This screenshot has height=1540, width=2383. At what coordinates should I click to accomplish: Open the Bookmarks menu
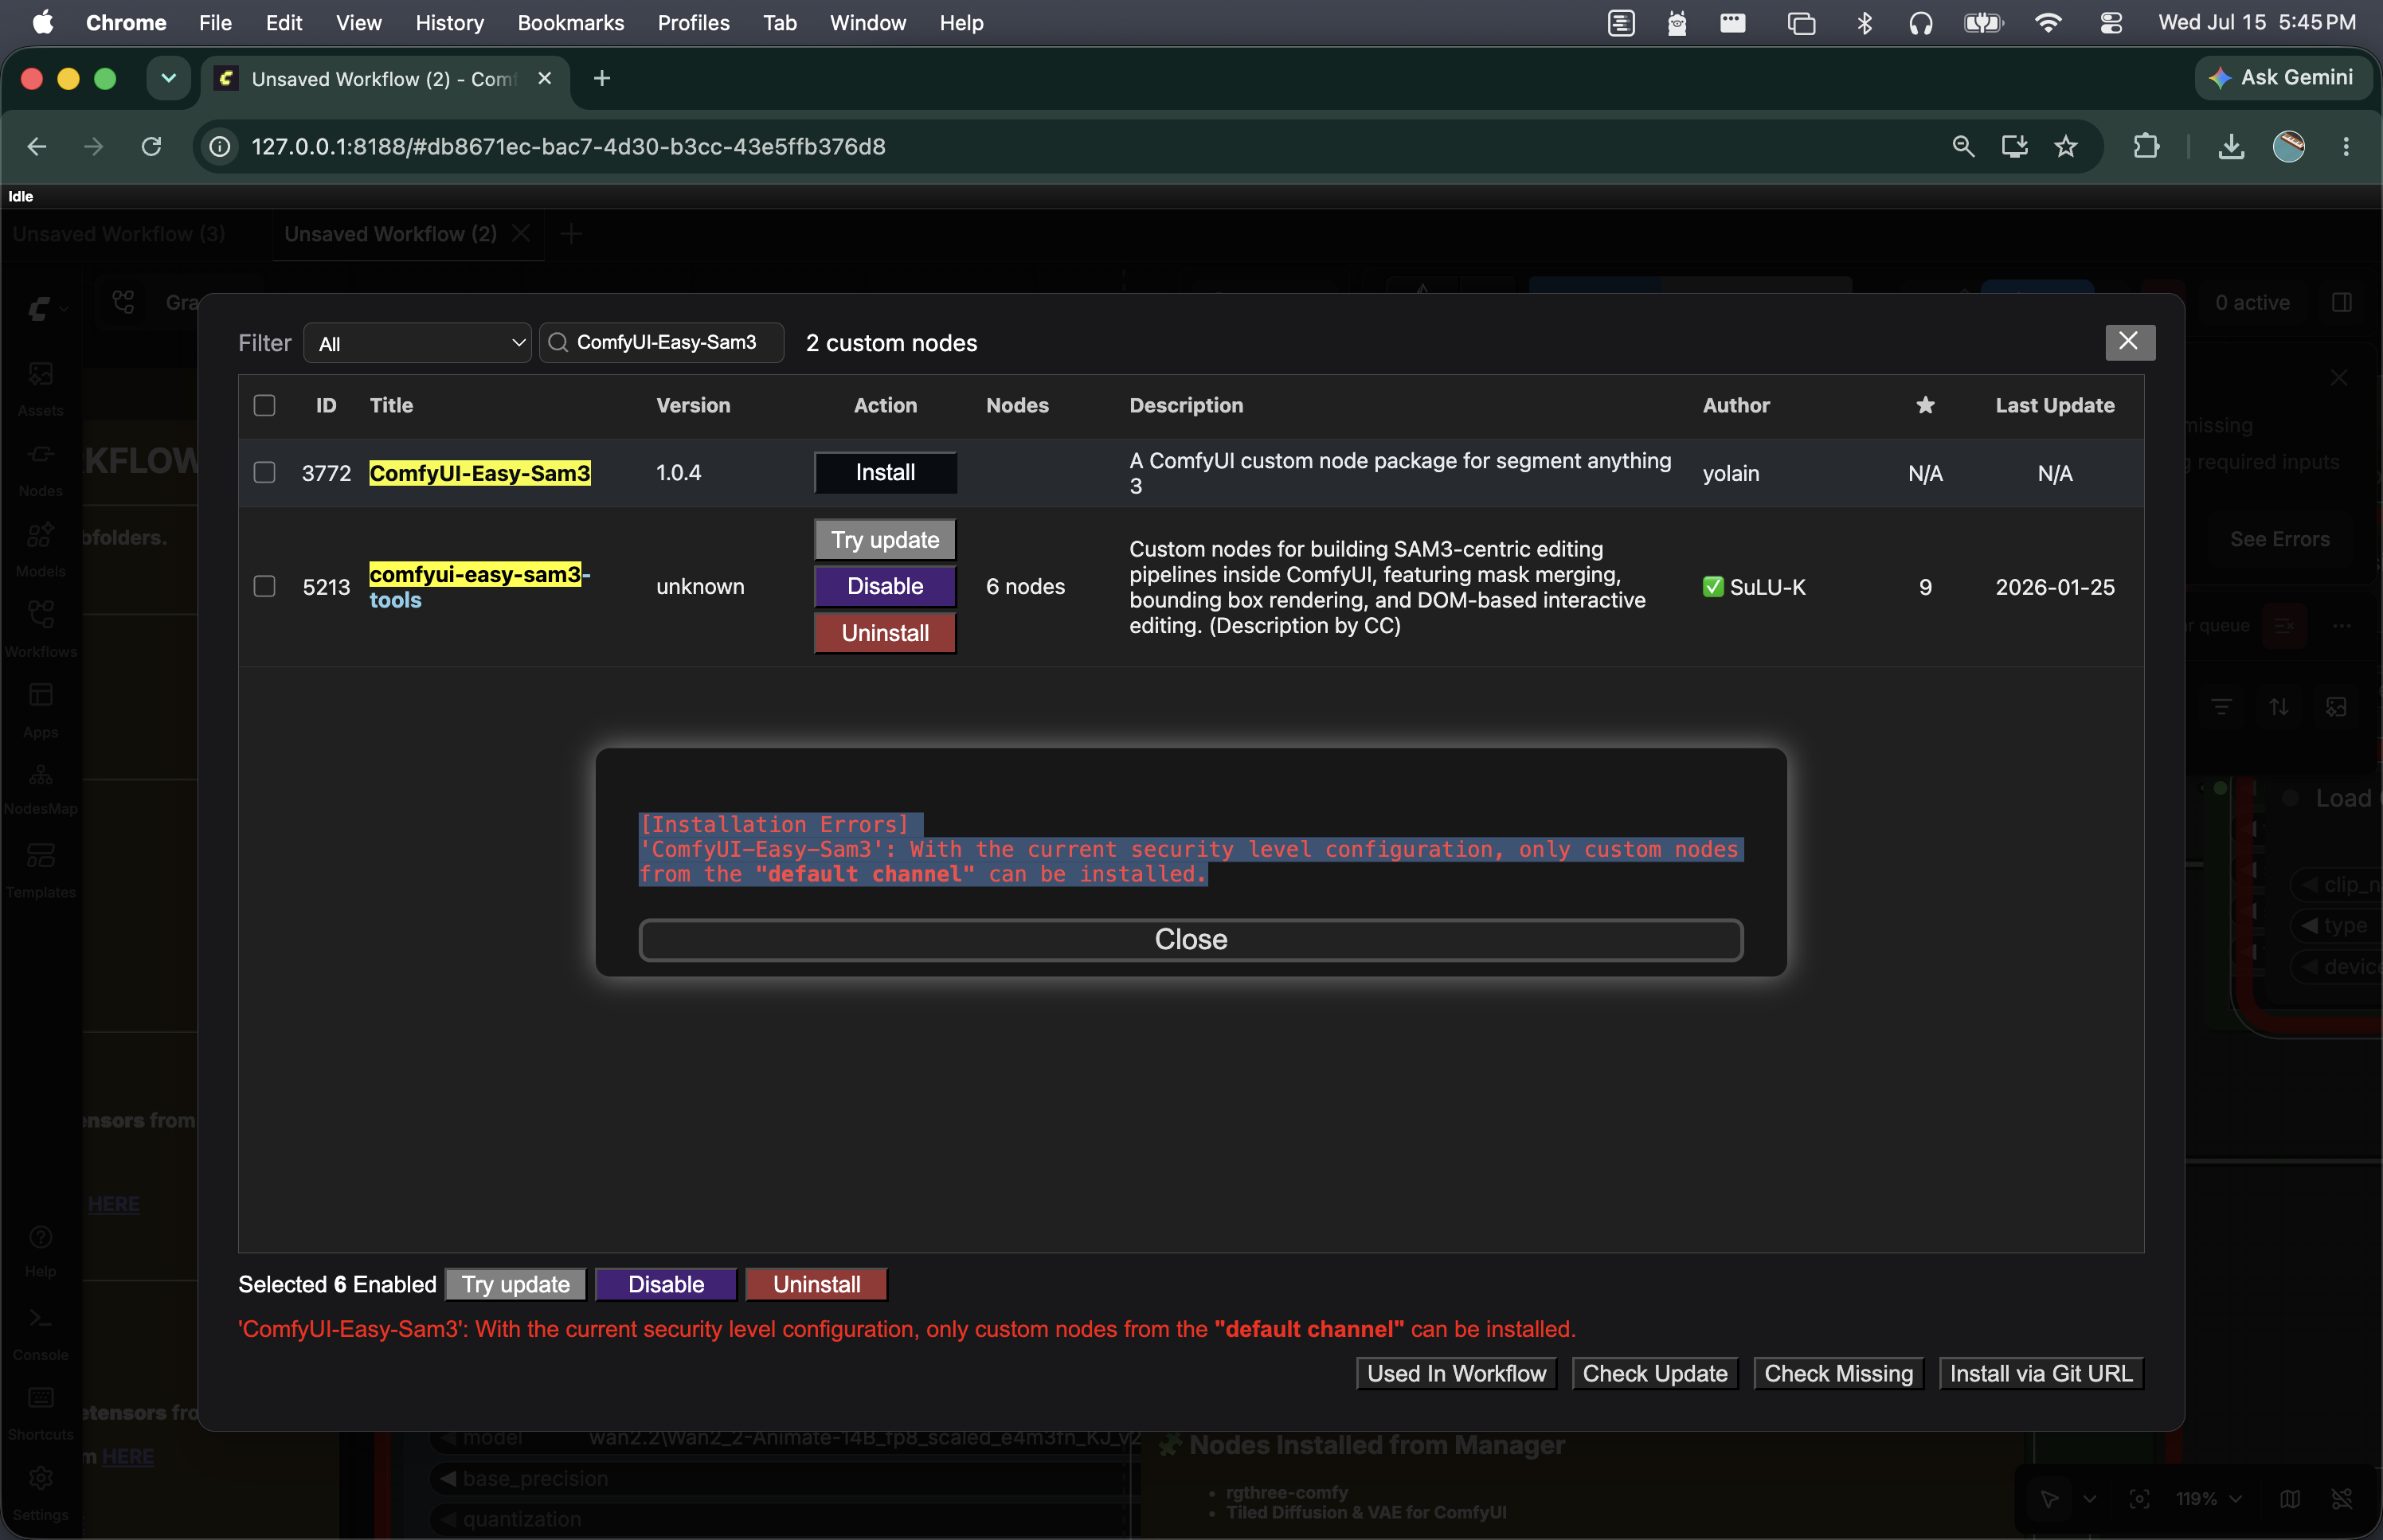tap(571, 22)
